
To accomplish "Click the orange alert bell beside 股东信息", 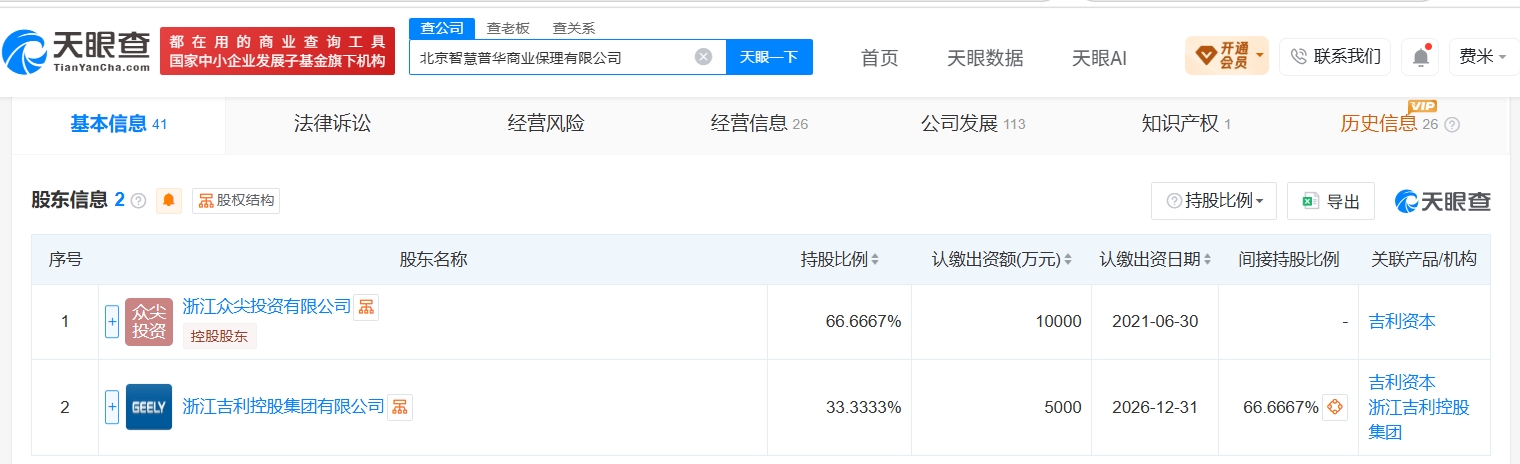I will [x=168, y=200].
